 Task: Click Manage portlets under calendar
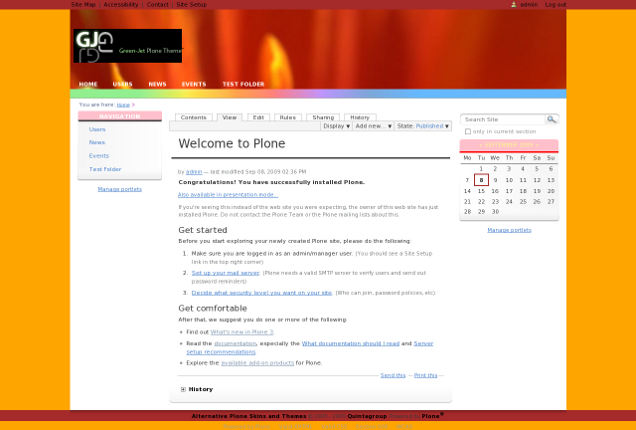509,230
